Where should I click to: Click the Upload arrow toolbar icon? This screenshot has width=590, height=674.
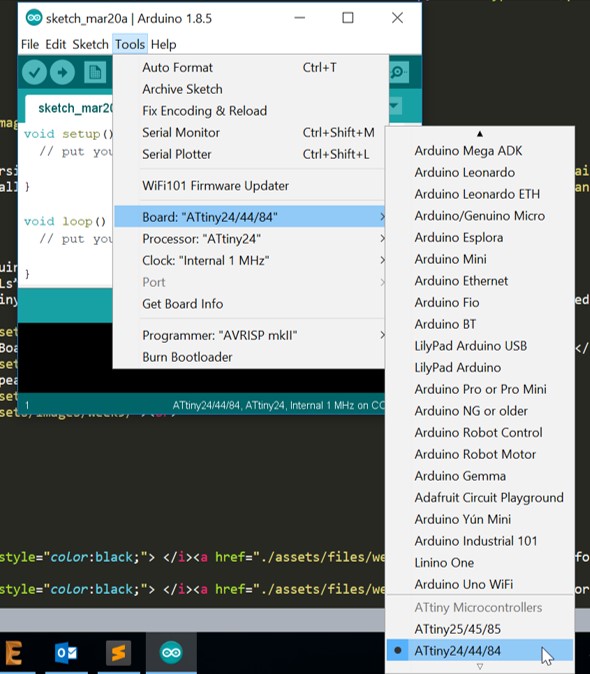pyautogui.click(x=62, y=72)
